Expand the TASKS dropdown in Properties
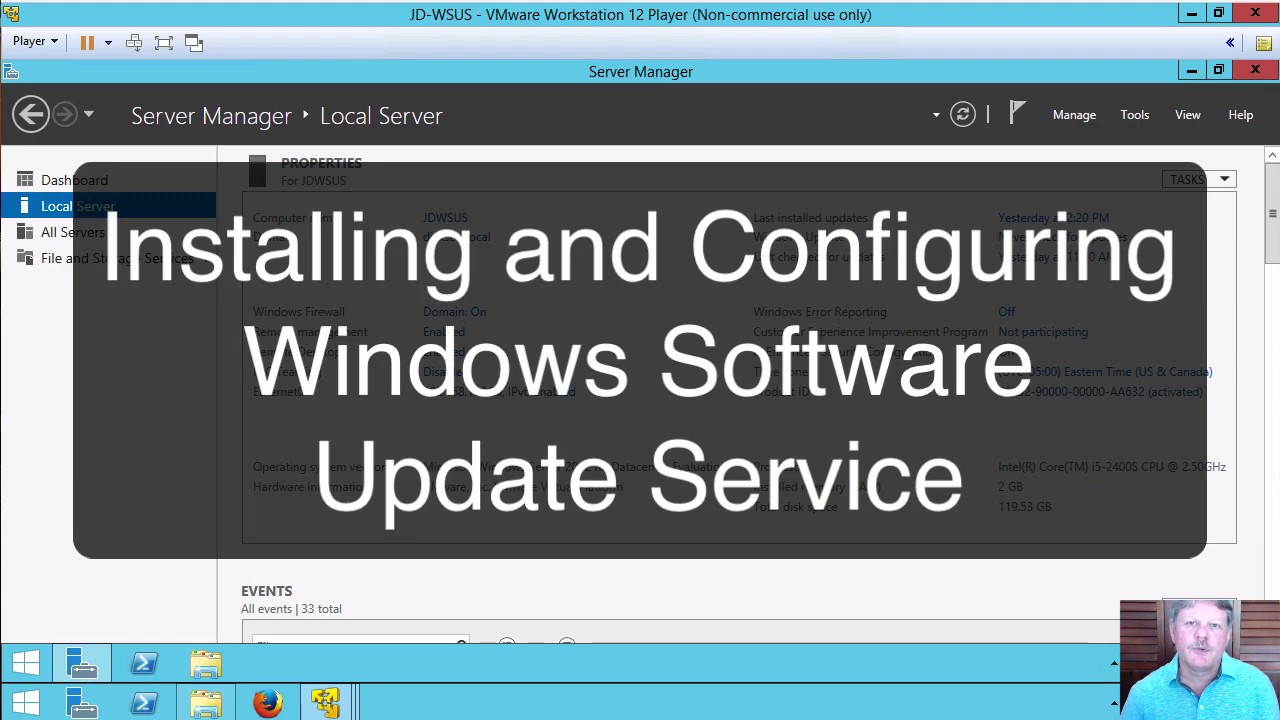This screenshot has width=1280, height=720. (x=1201, y=179)
